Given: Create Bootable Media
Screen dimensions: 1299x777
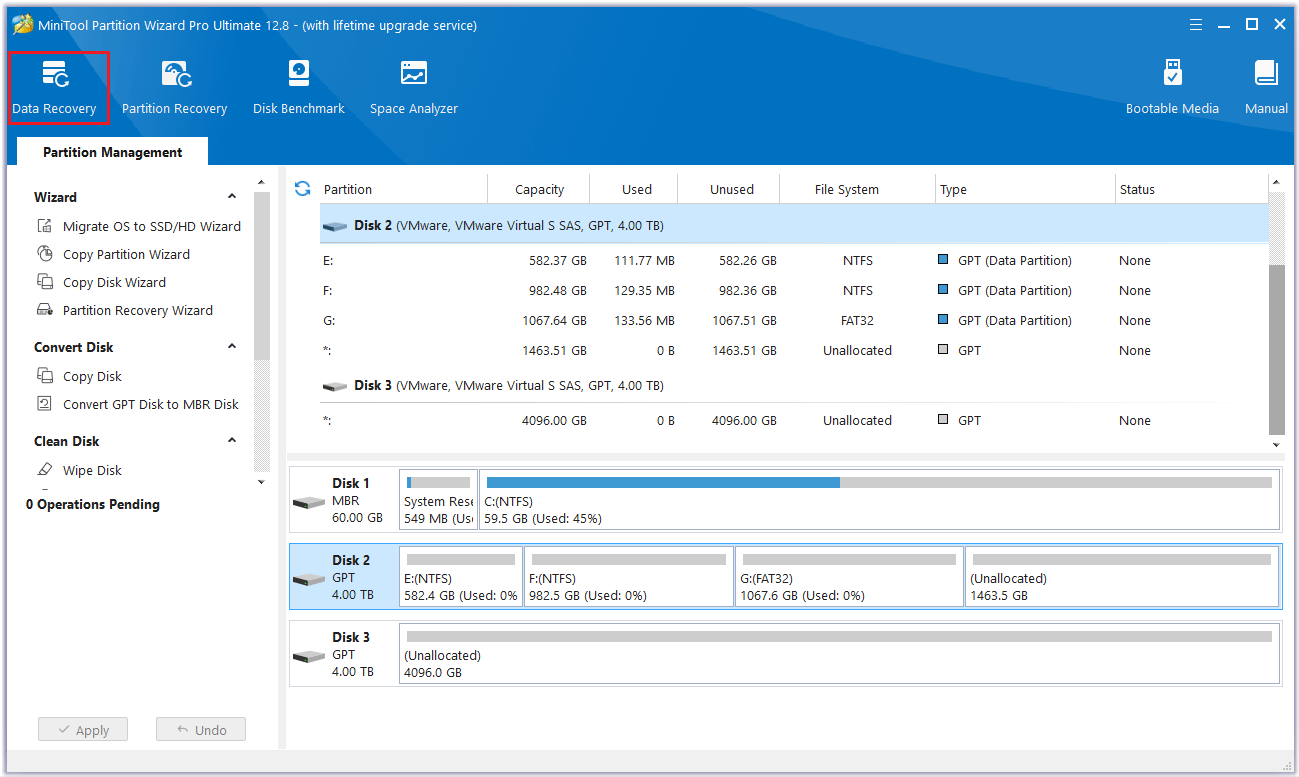Looking at the screenshot, I should click(x=1172, y=88).
